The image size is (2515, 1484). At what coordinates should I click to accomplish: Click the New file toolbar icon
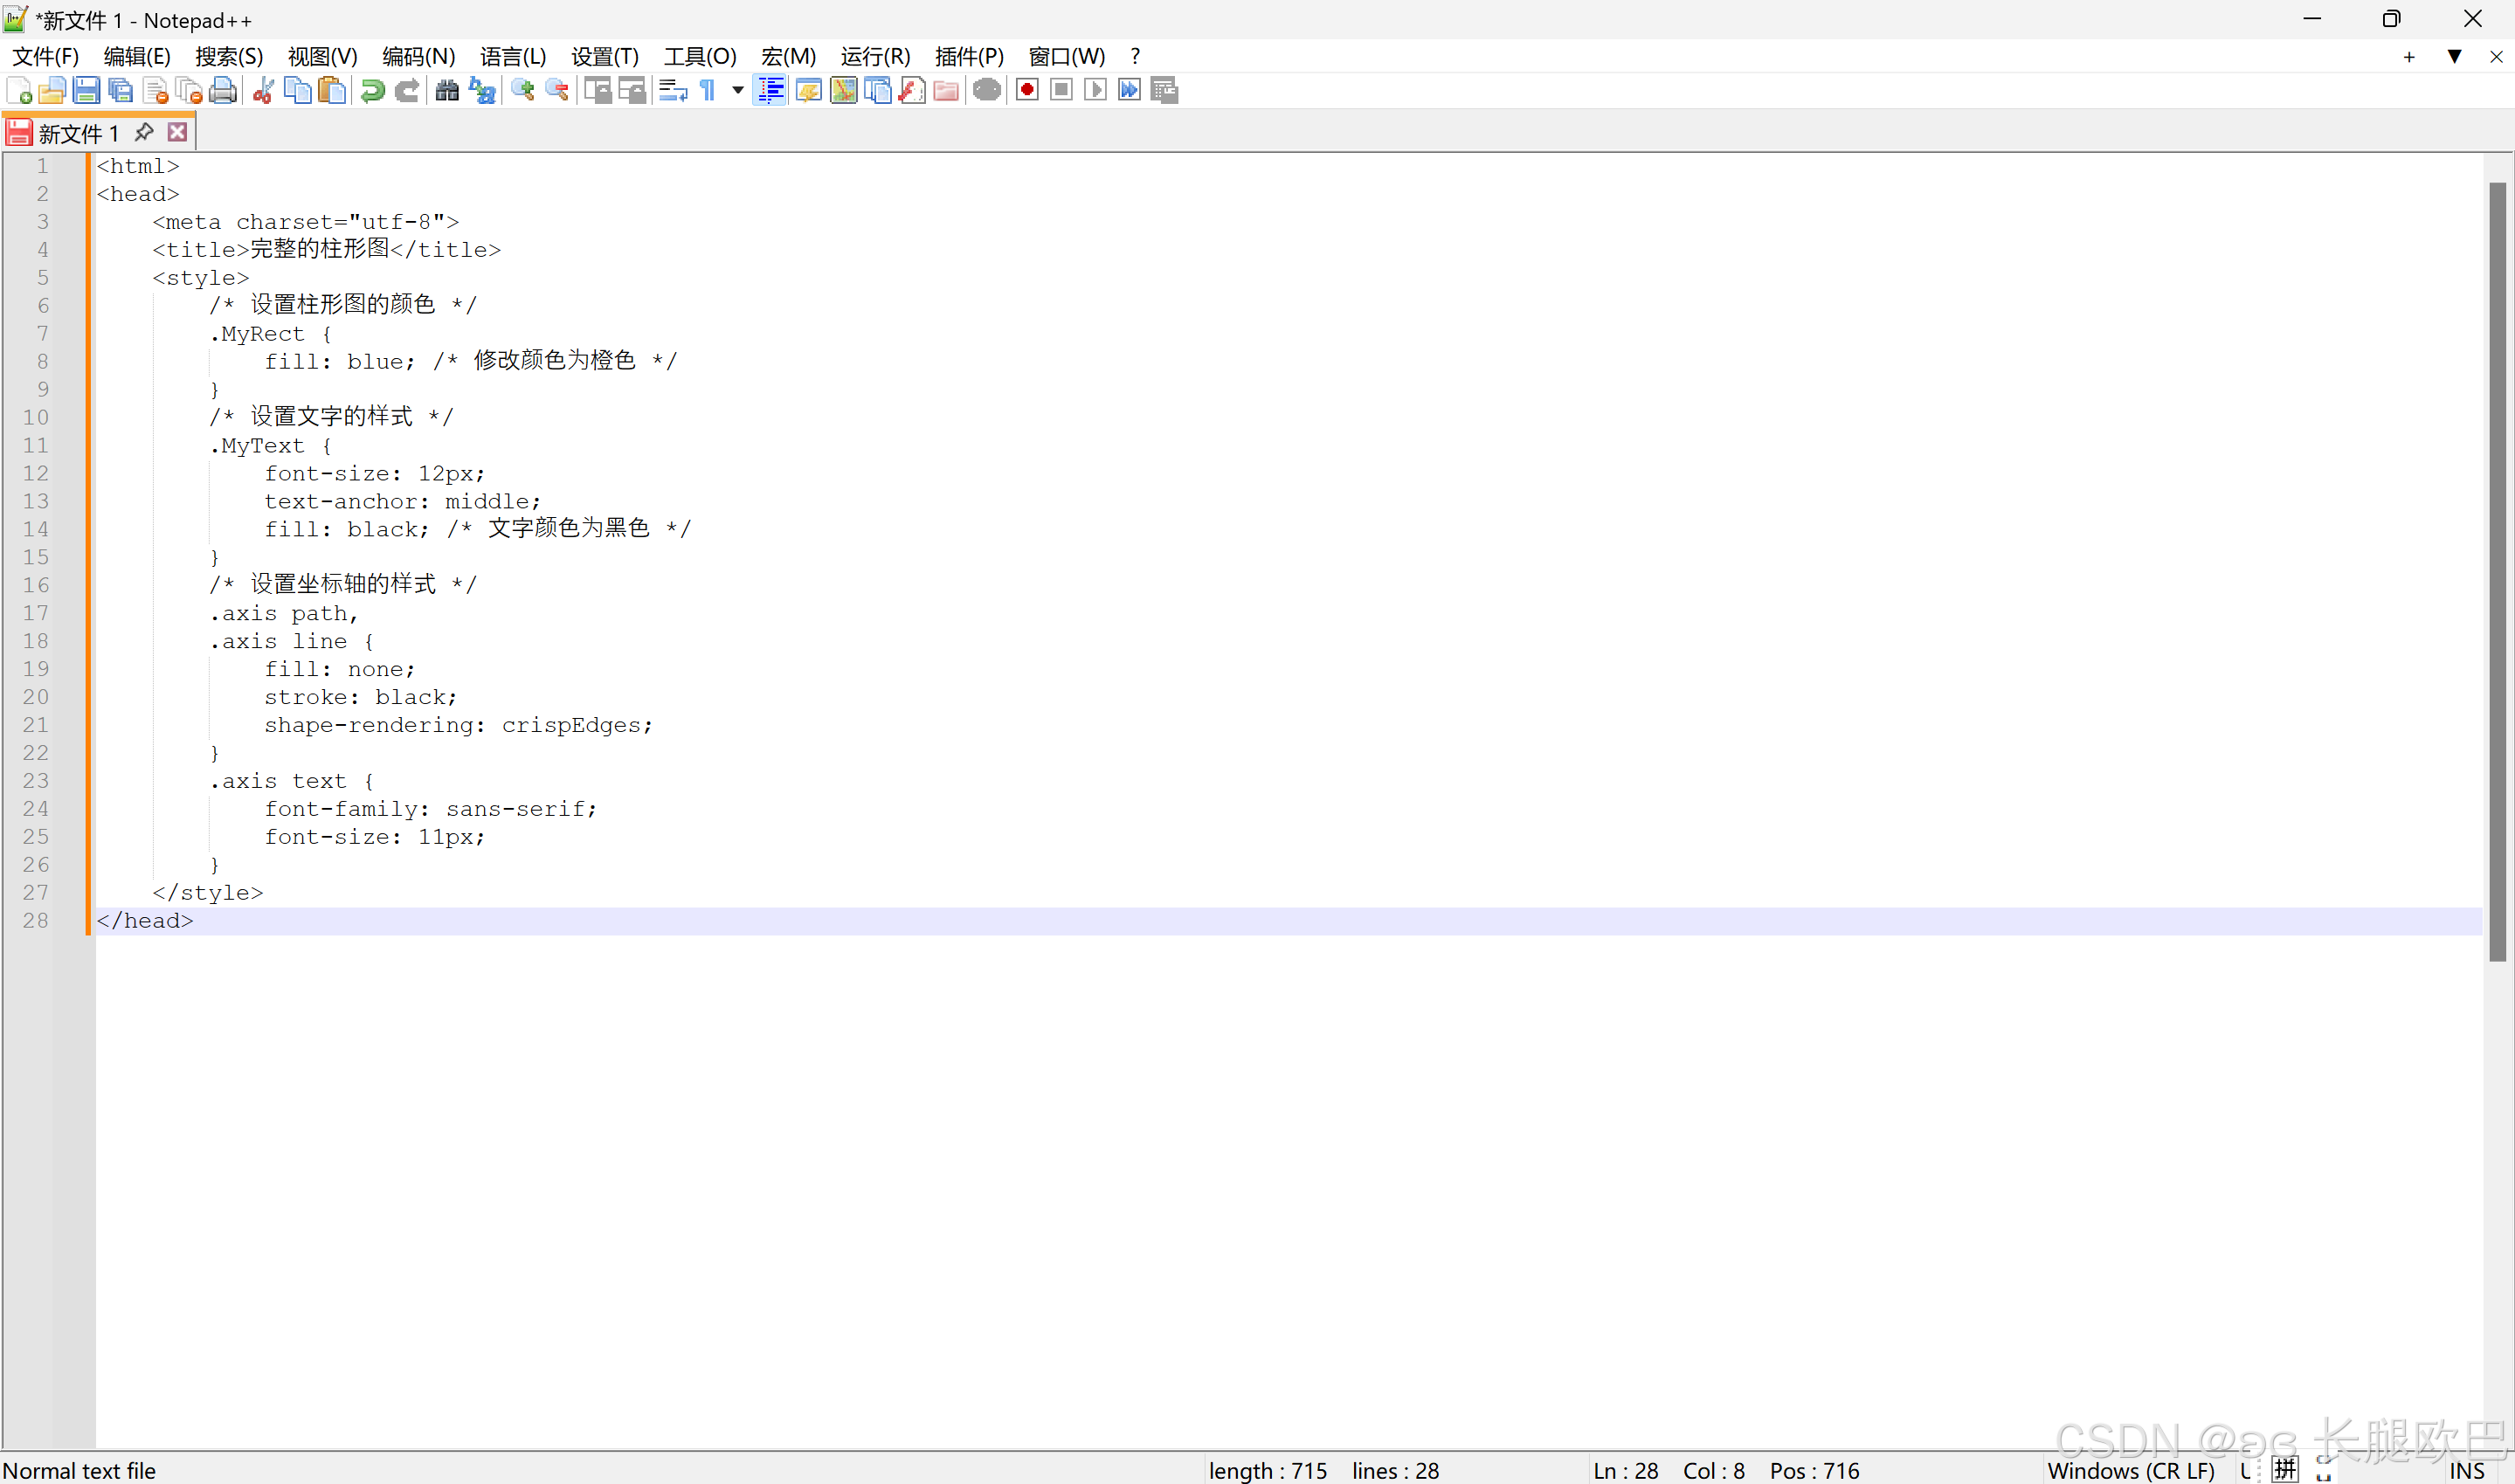[19, 91]
